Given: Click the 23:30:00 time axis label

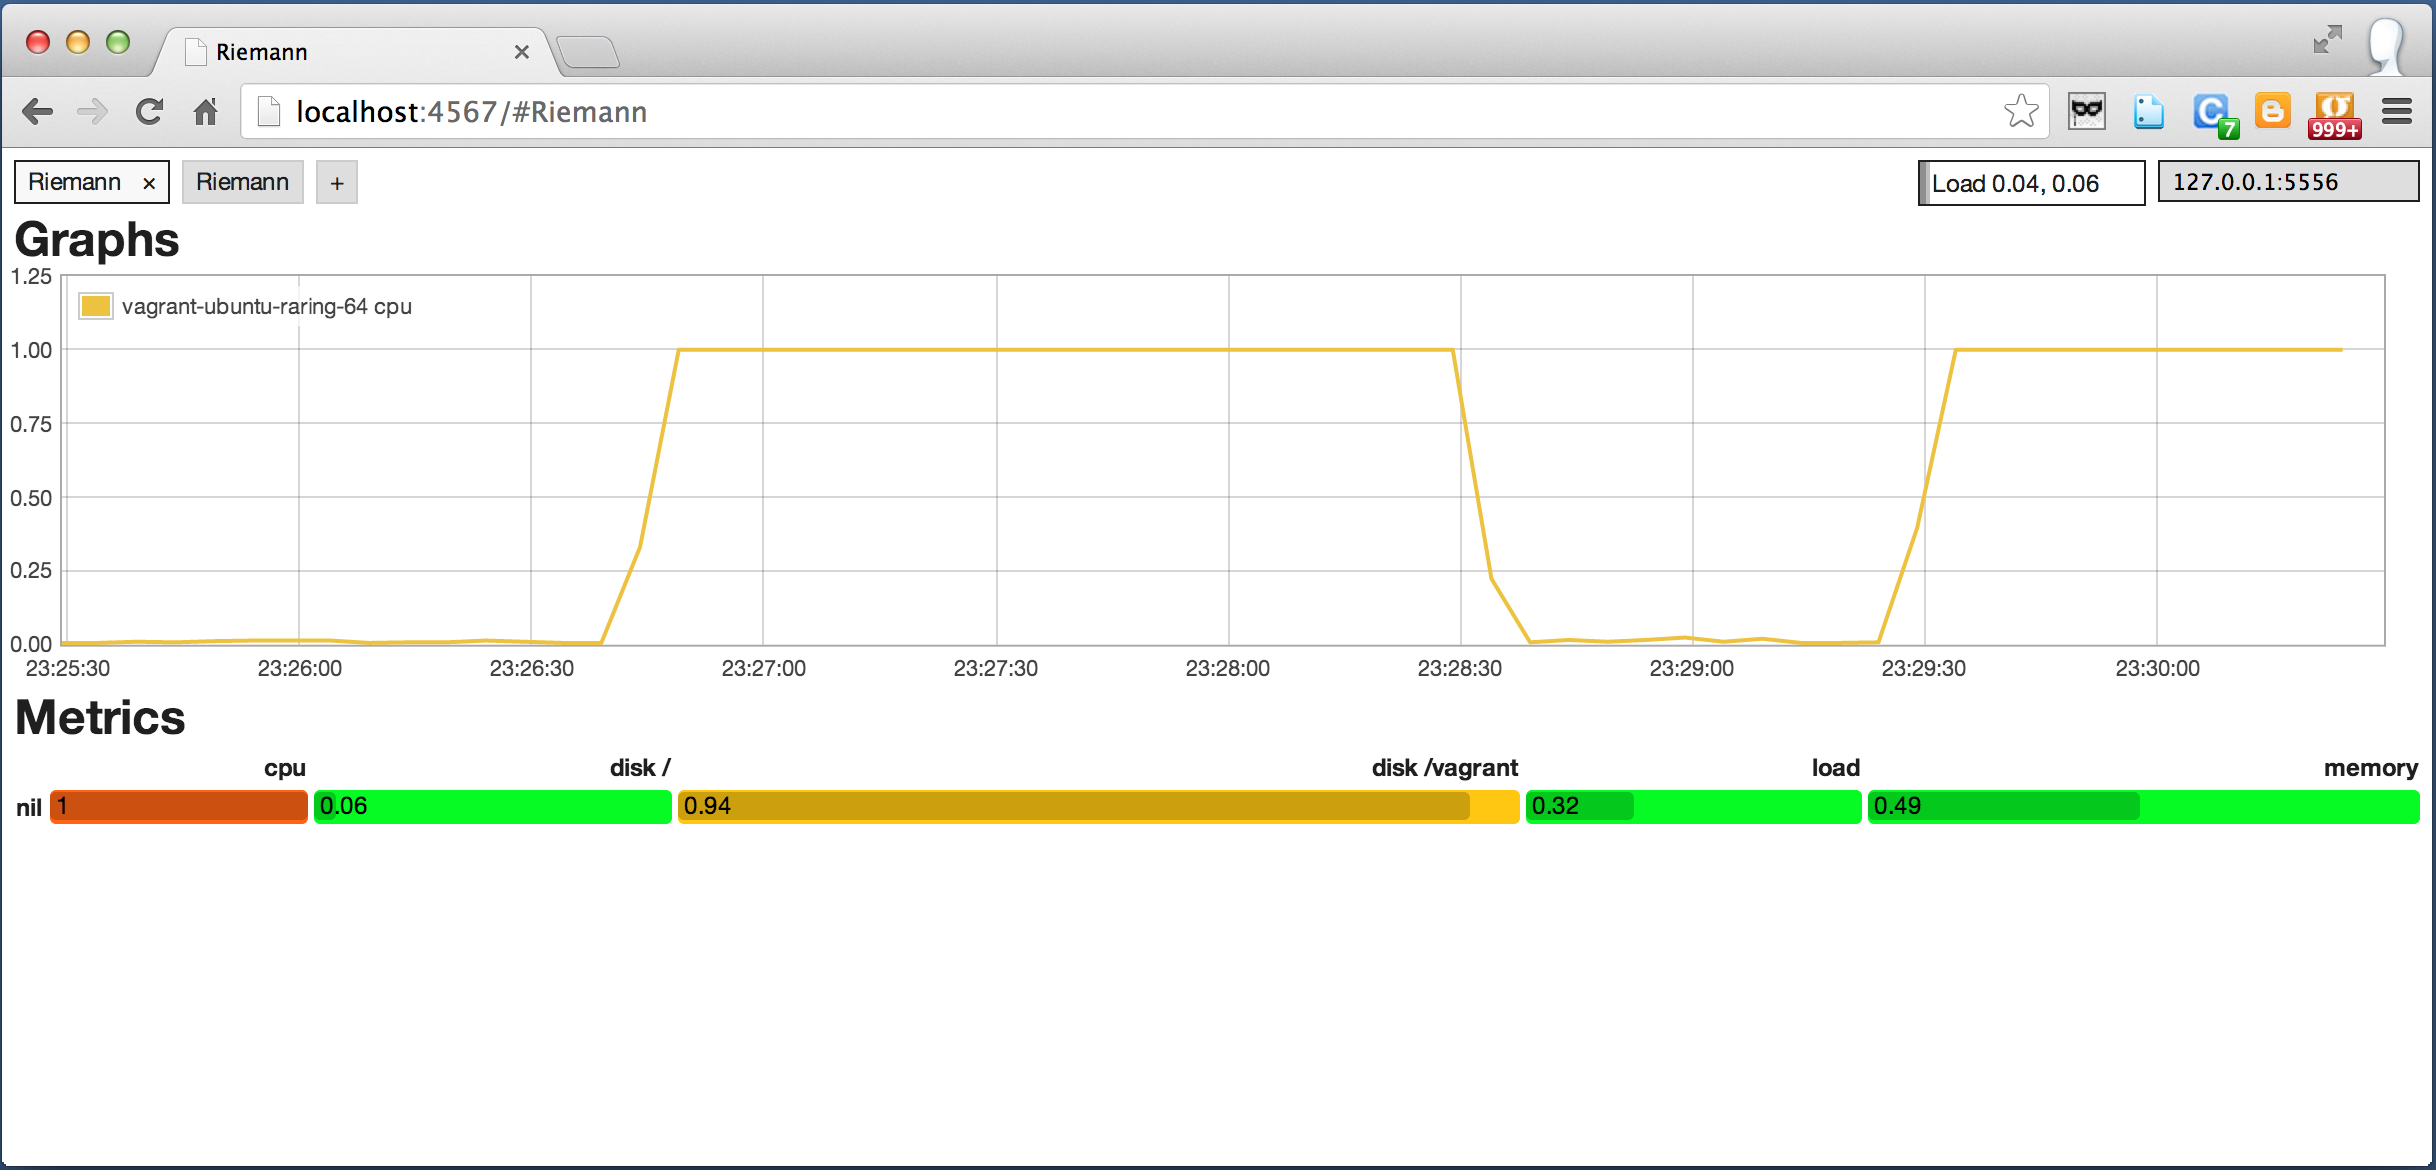Looking at the screenshot, I should coord(2157,668).
